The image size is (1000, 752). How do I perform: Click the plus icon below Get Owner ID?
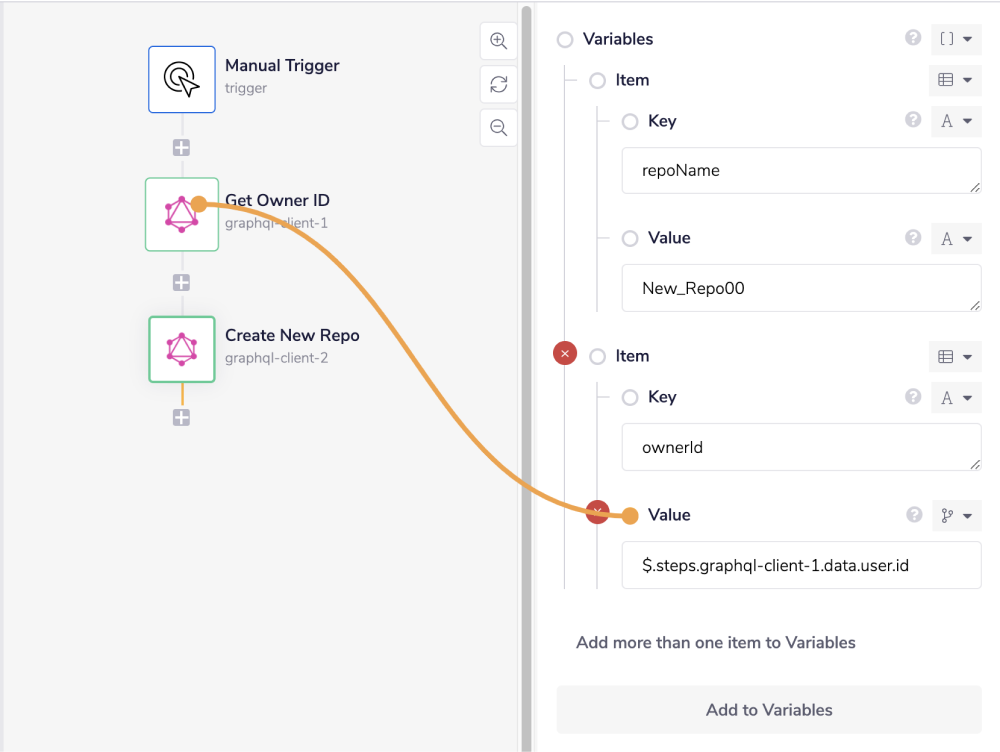coord(181,282)
